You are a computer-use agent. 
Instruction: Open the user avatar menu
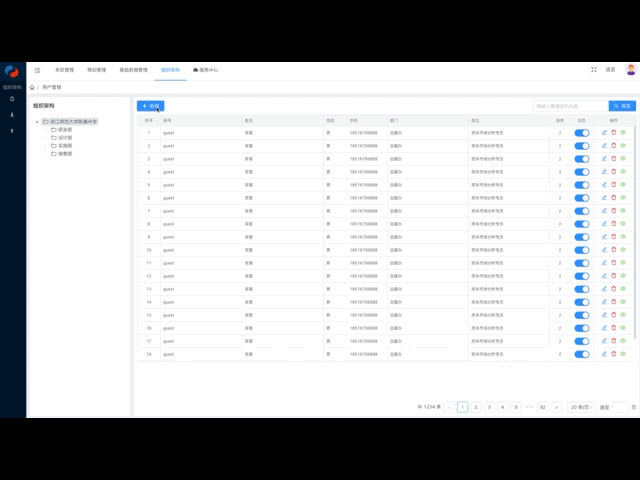pyautogui.click(x=631, y=69)
